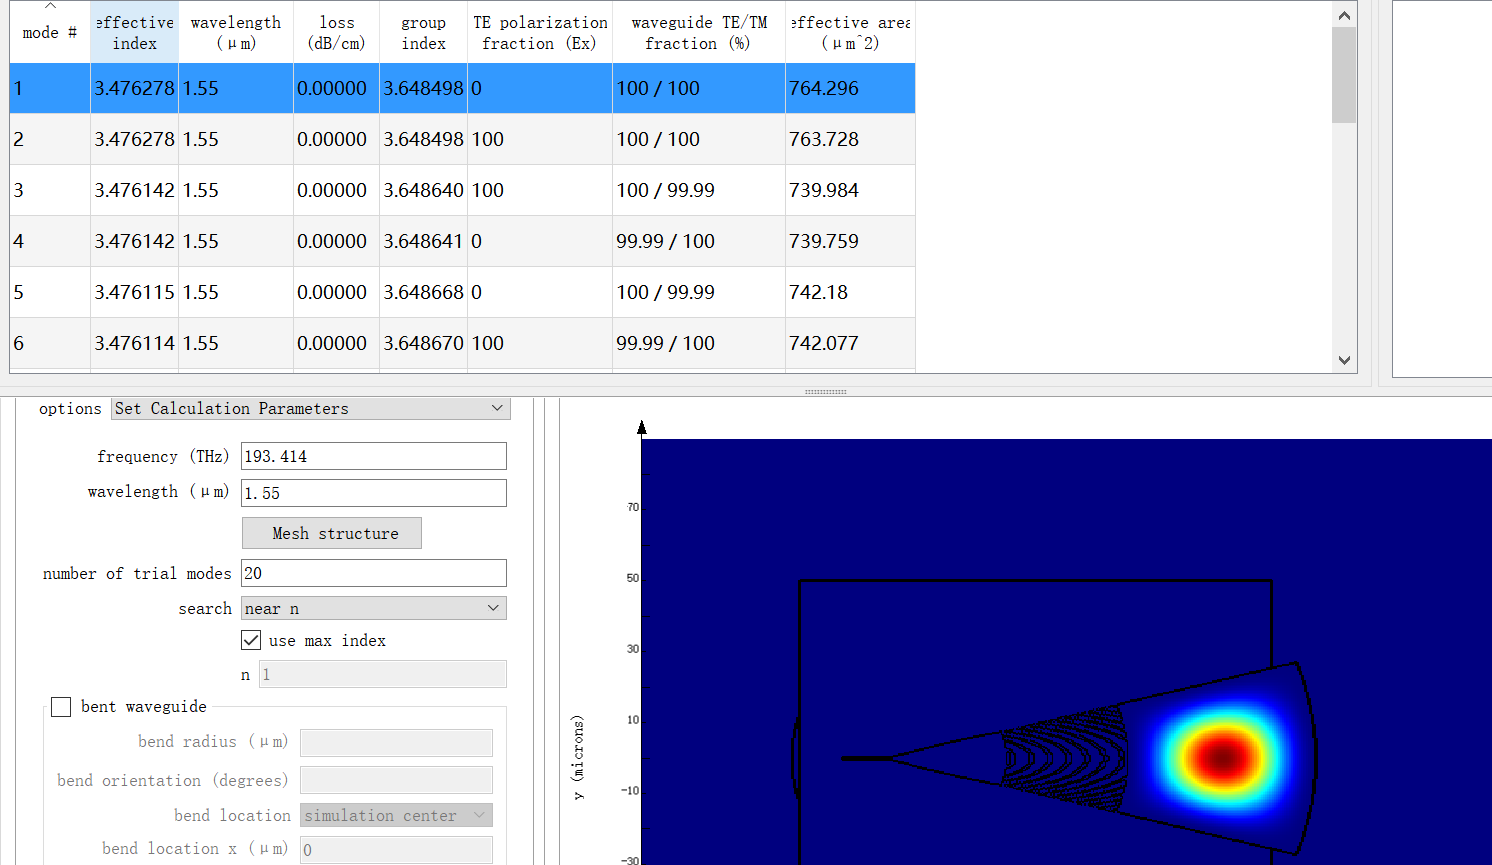Click the mode list scroll-up arrow
1492x865 pixels.
pos(1344,15)
